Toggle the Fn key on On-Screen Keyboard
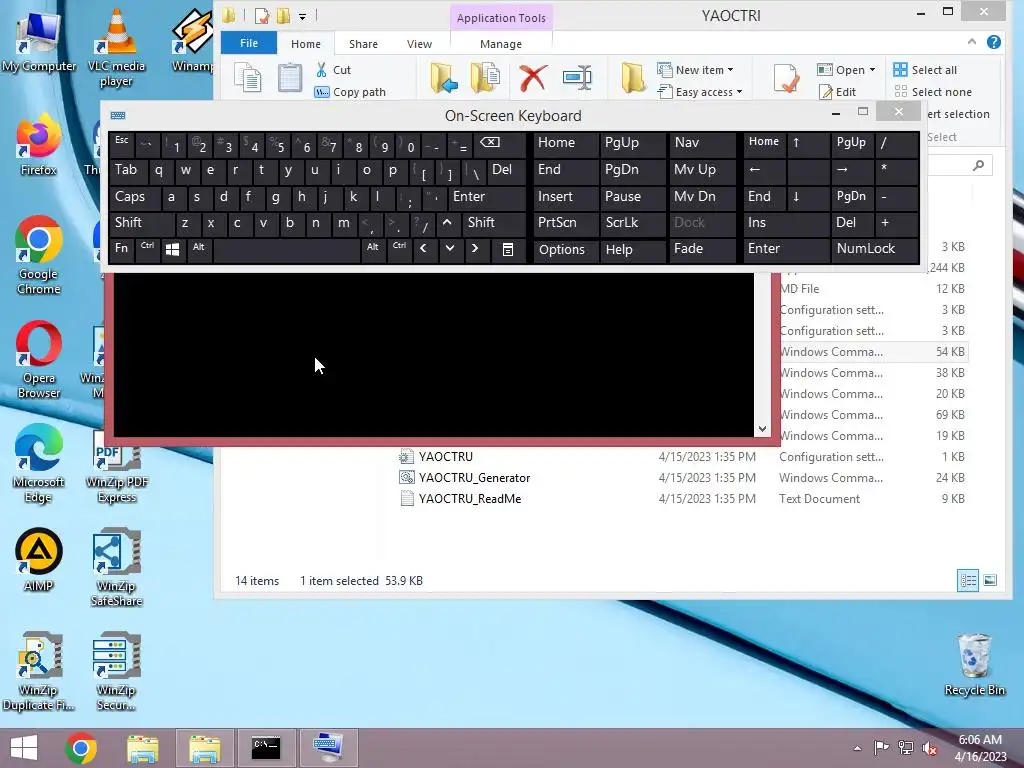The width and height of the screenshot is (1024, 768). (x=121, y=249)
